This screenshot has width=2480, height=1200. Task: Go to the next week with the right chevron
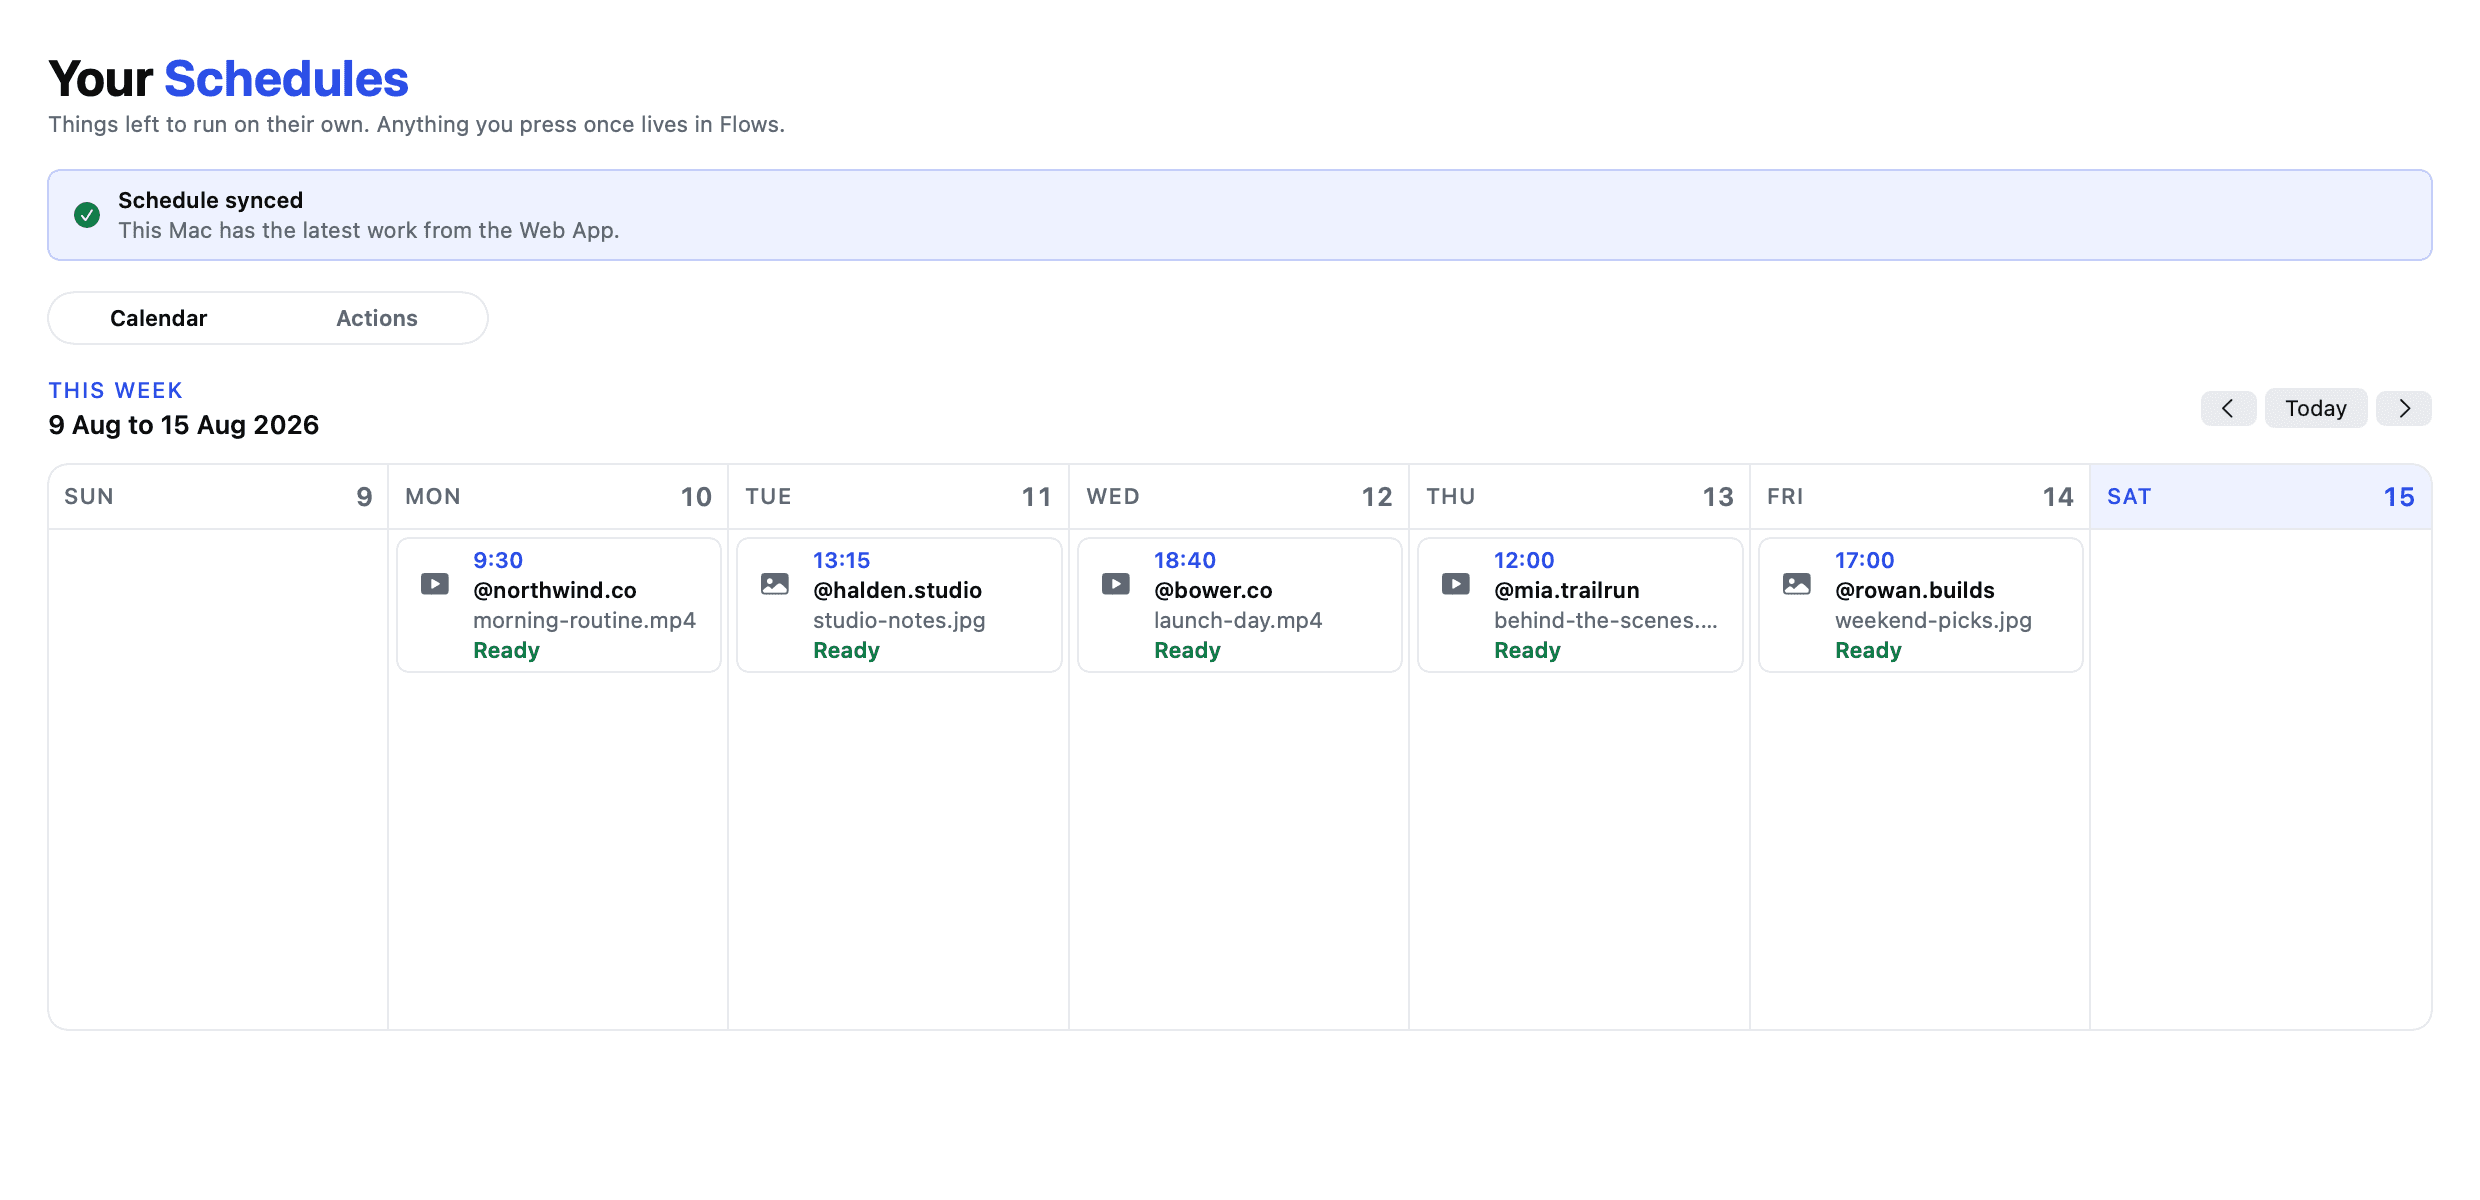pyautogui.click(x=2404, y=408)
